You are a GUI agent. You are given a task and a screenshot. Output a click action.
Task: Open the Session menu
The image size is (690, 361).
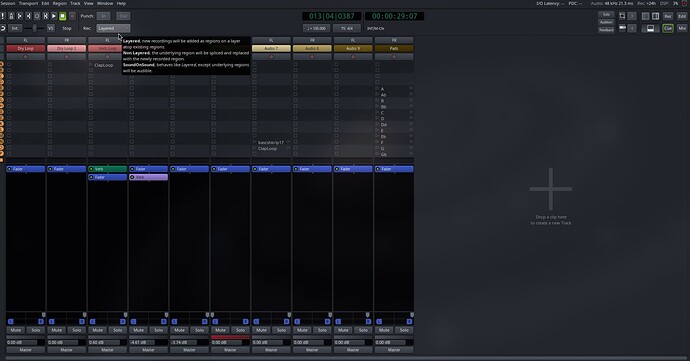[8, 3]
